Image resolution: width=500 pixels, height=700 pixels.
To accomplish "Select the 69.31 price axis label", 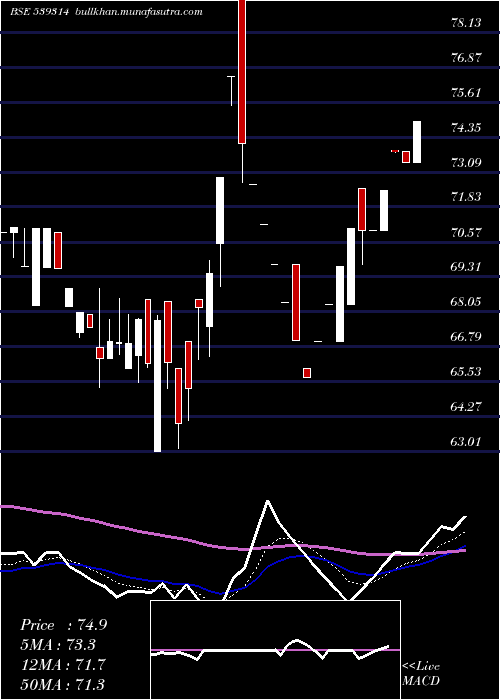I will [x=467, y=267].
